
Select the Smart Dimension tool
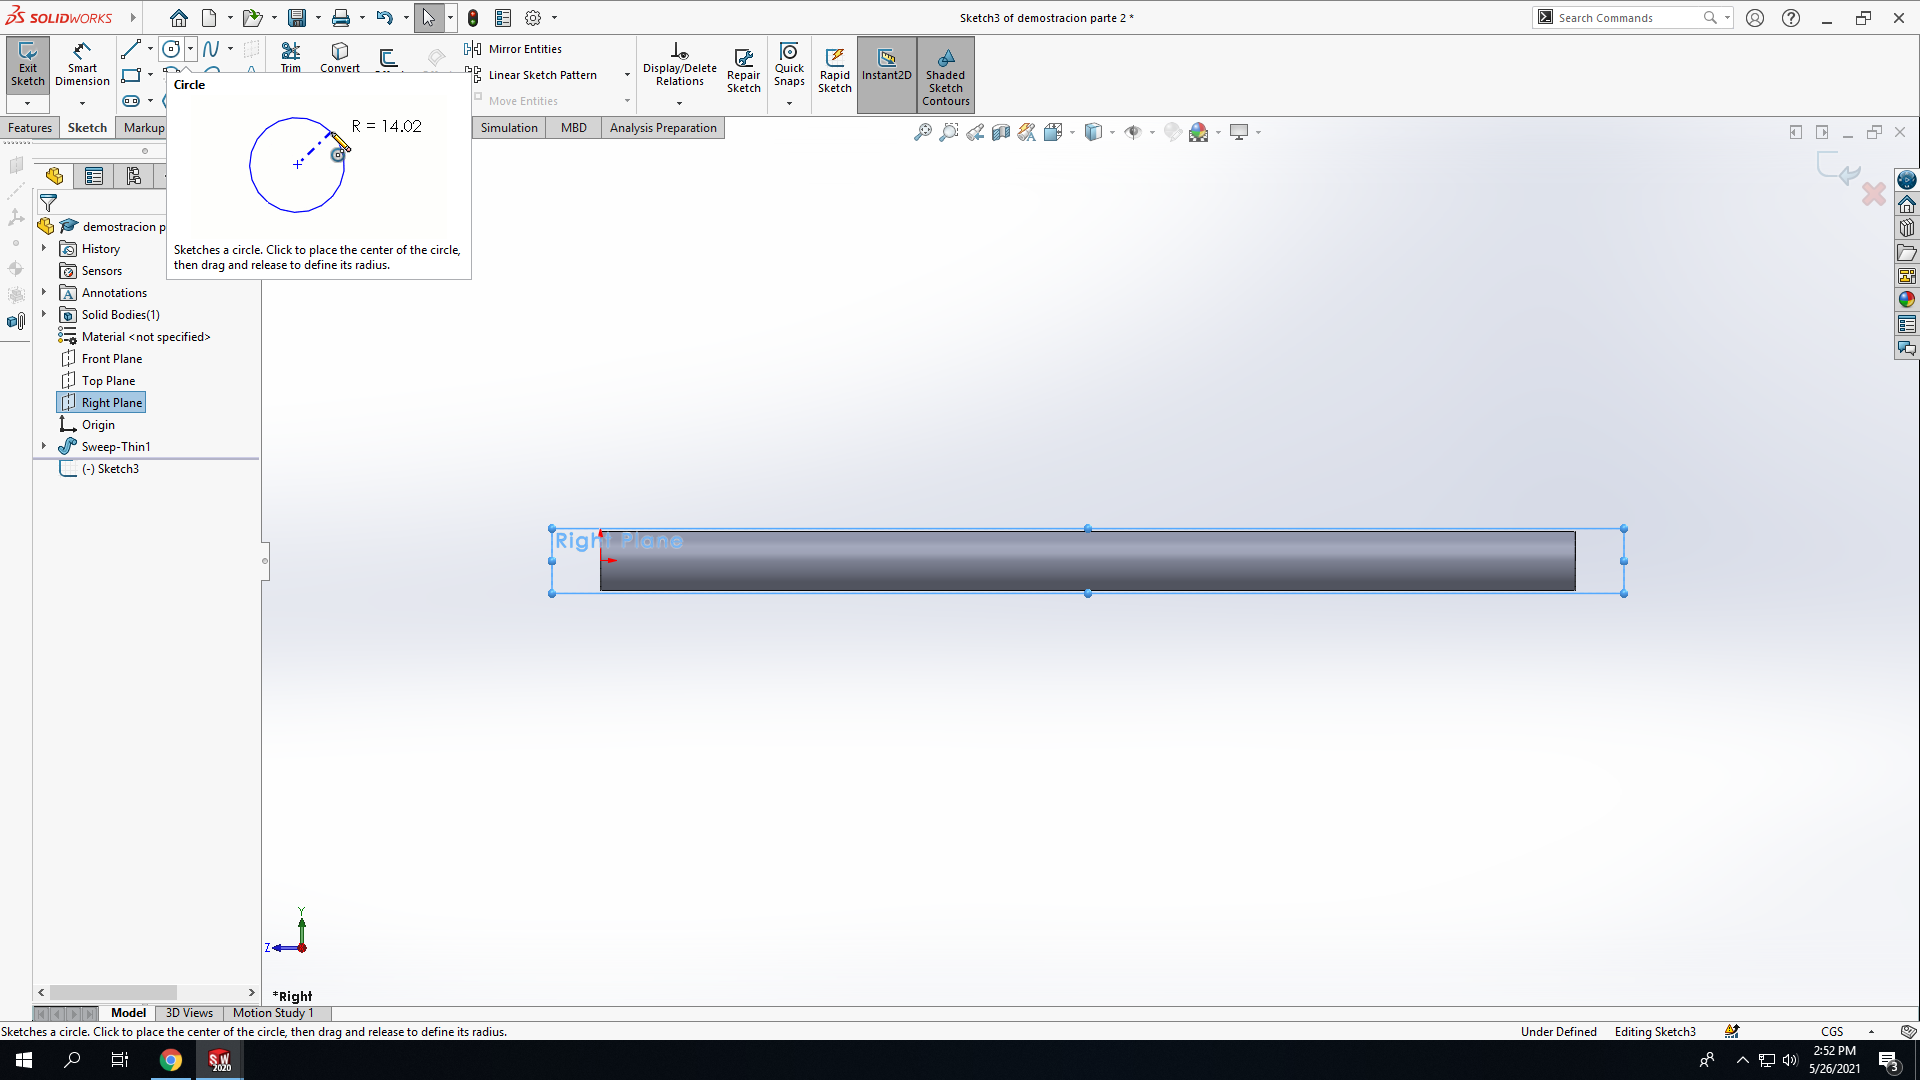click(82, 66)
